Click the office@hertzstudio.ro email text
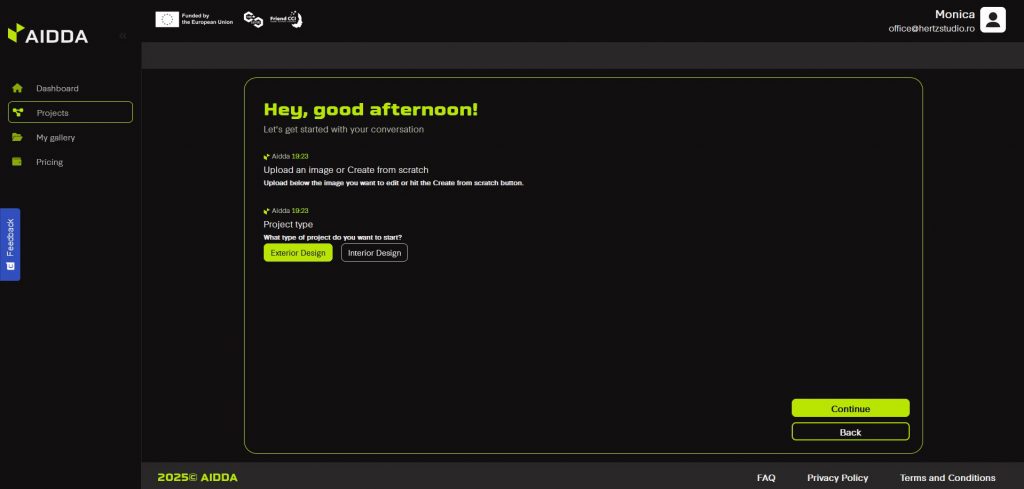Screen dimensions: 1024x489 [930, 29]
